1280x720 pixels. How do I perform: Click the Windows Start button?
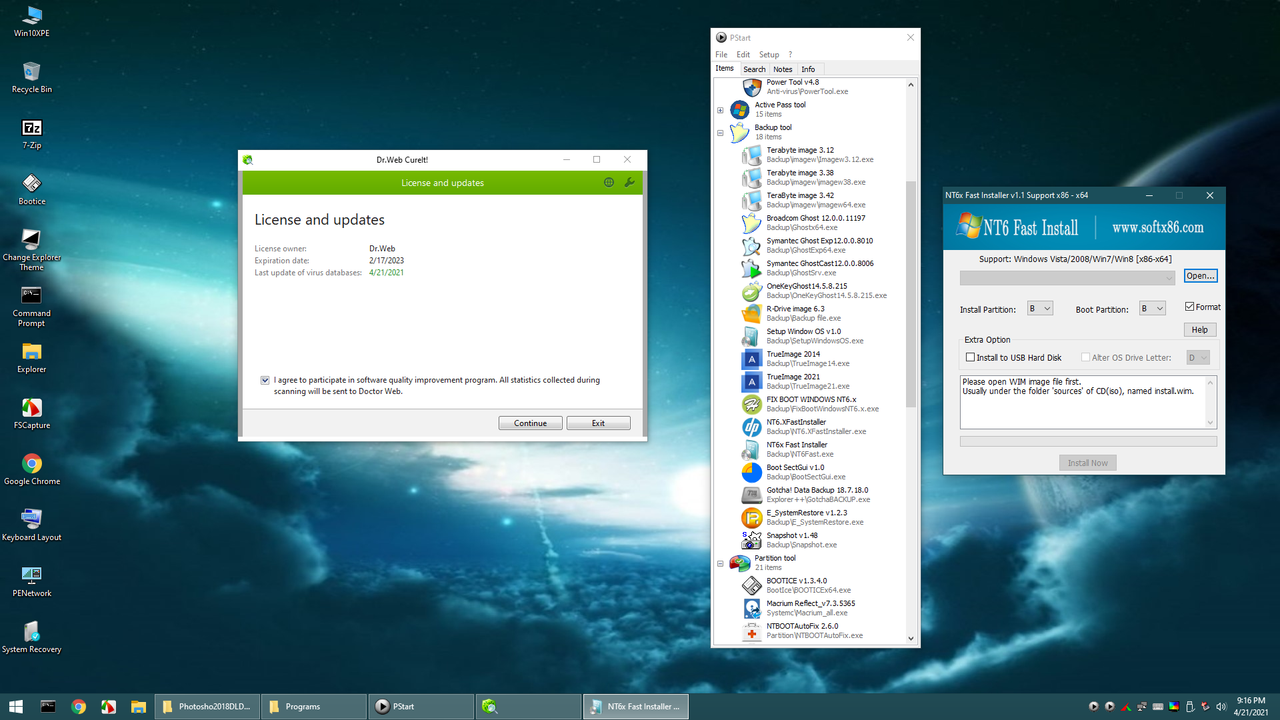[x=16, y=706]
